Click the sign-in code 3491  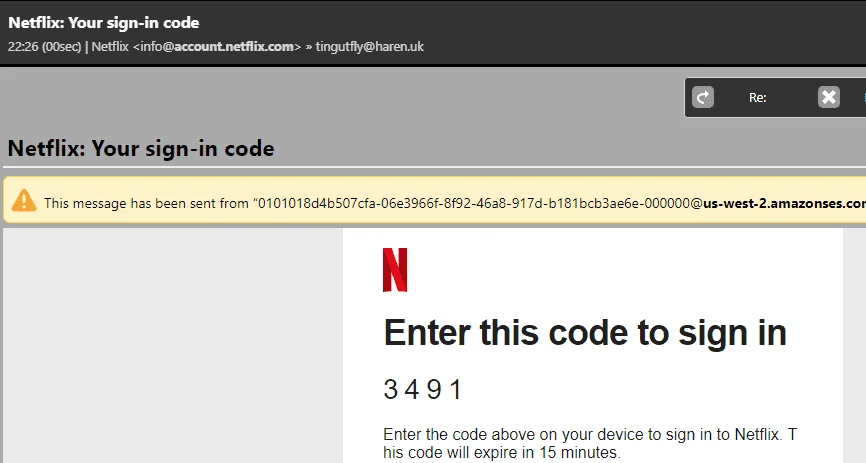(x=423, y=389)
